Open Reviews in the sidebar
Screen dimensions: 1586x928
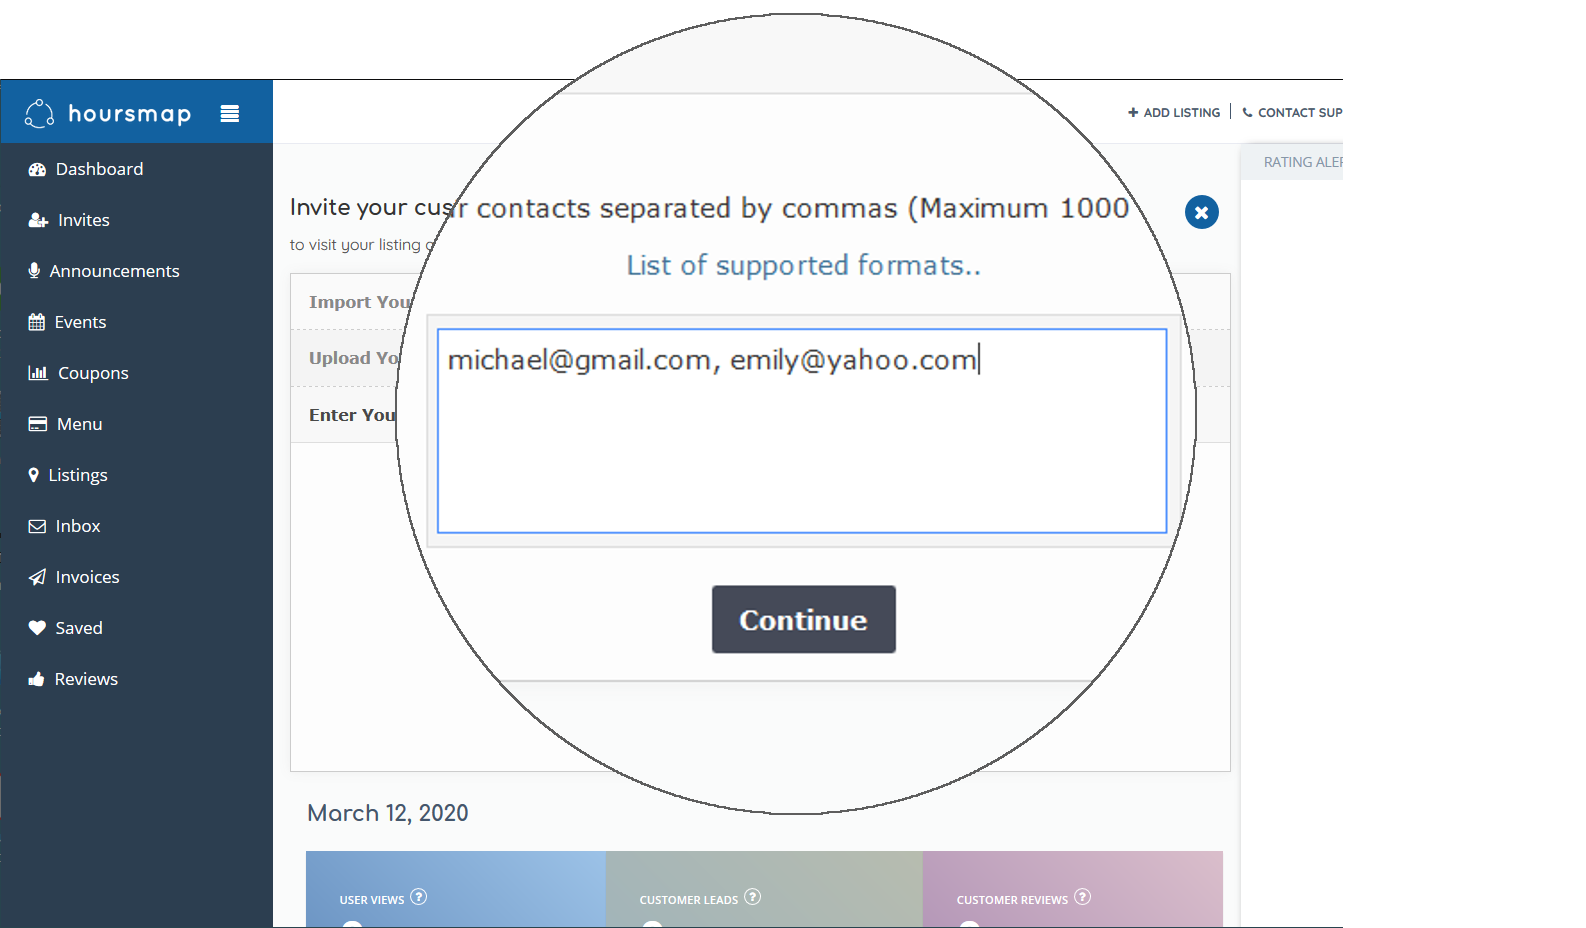pyautogui.click(x=73, y=679)
